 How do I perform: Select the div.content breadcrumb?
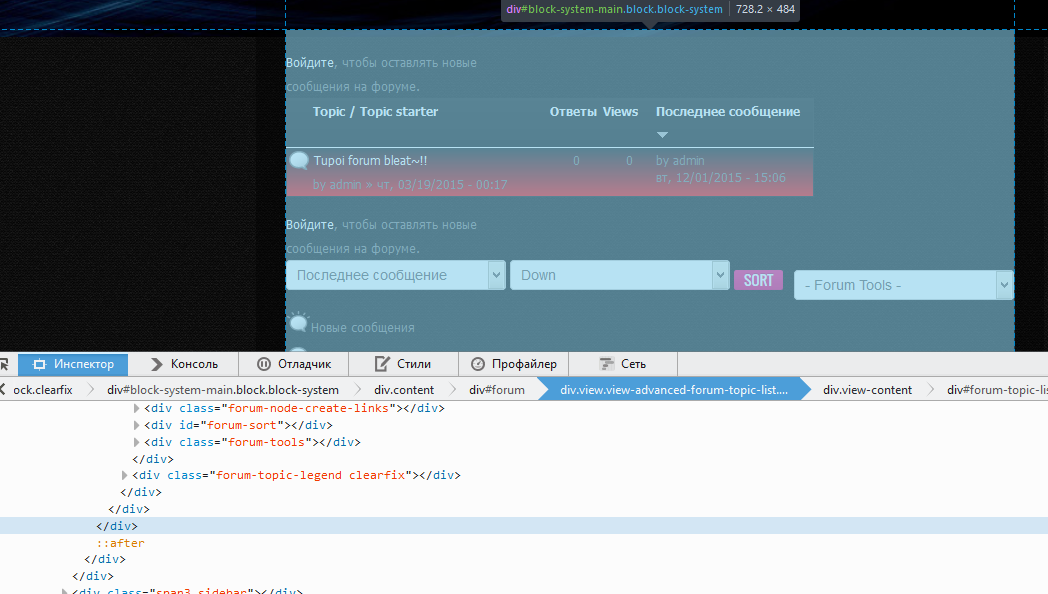click(x=404, y=390)
